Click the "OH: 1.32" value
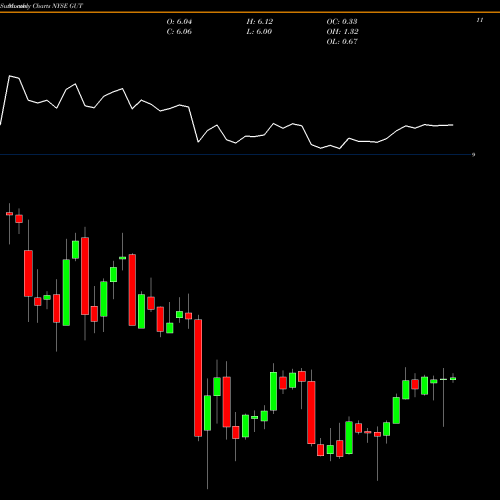The height and width of the screenshot is (500, 500). point(342,32)
